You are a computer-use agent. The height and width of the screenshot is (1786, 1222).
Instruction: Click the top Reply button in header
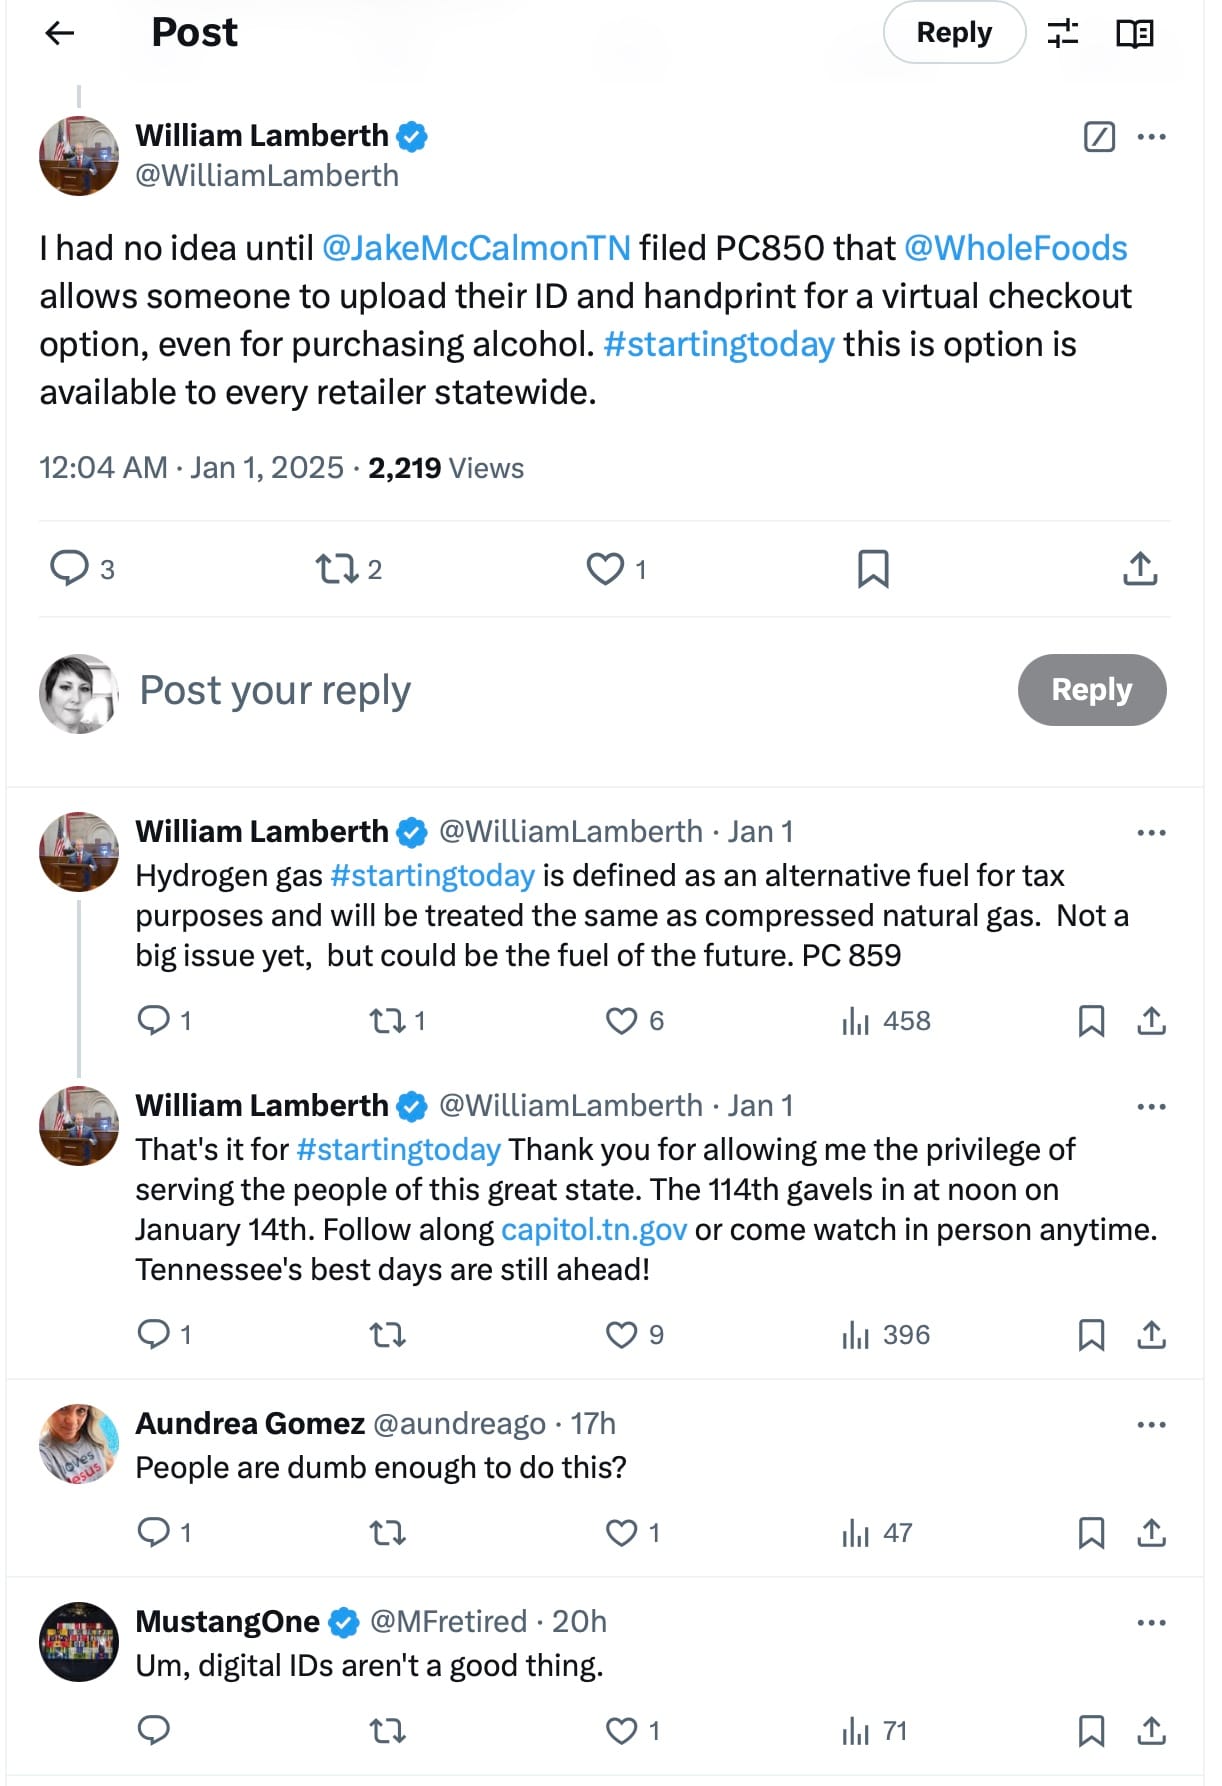(954, 33)
